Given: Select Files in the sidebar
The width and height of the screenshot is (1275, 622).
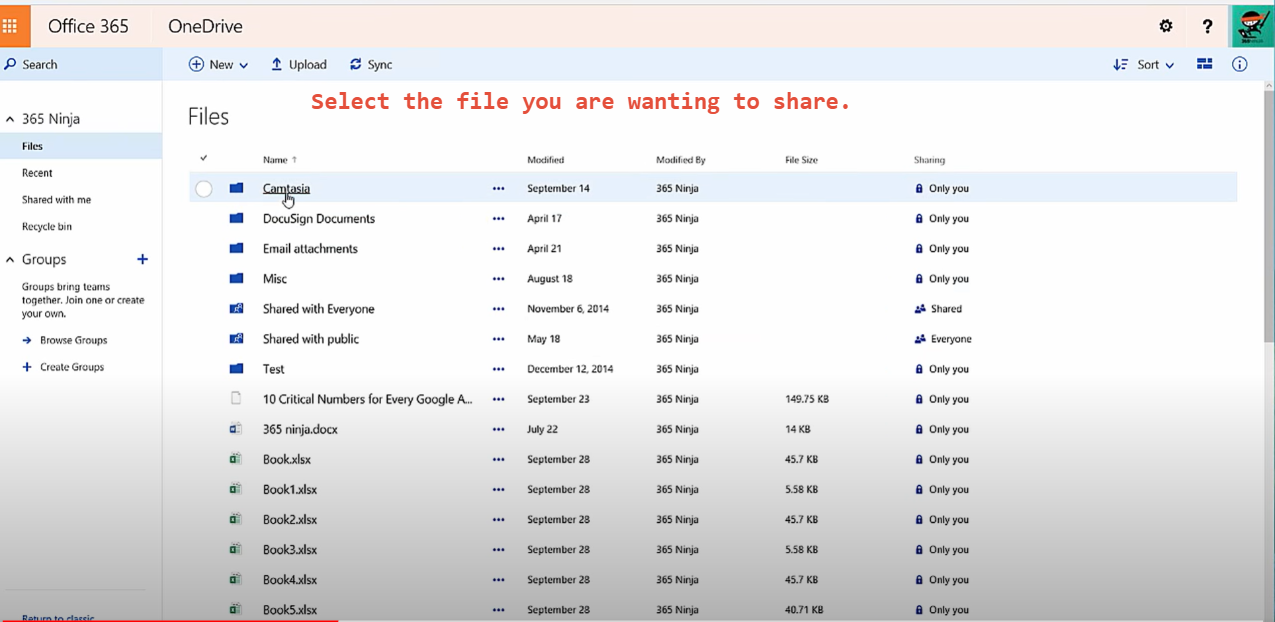Looking at the screenshot, I should (81, 146).
